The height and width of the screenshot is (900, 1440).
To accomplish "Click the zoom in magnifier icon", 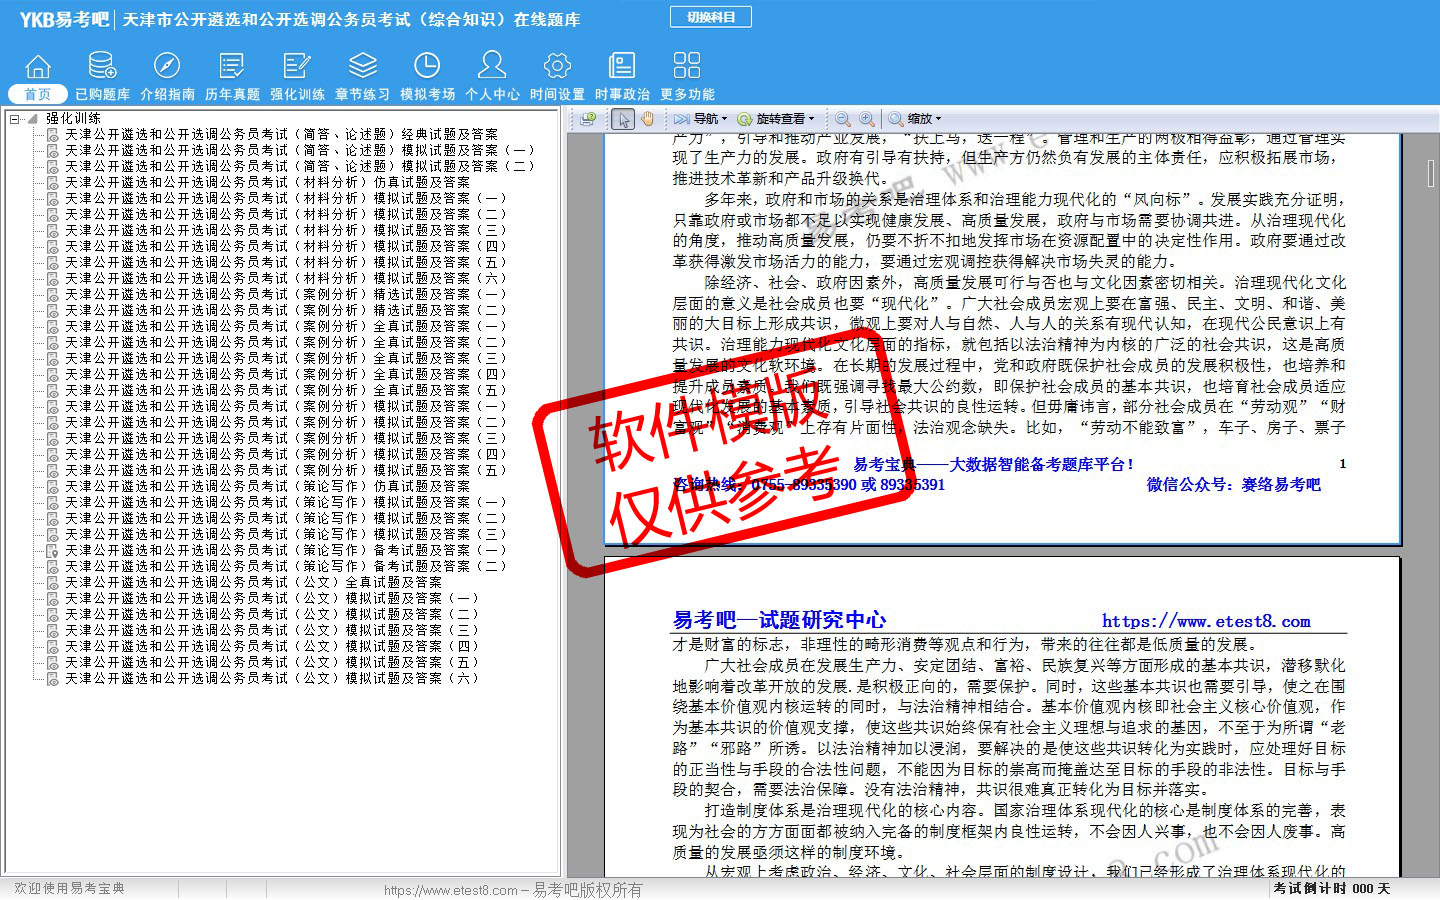I will (x=867, y=119).
